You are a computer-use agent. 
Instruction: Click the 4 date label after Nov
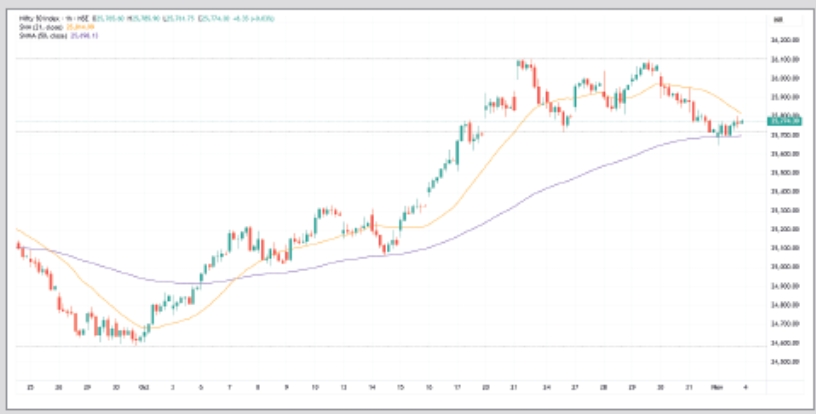[743, 386]
